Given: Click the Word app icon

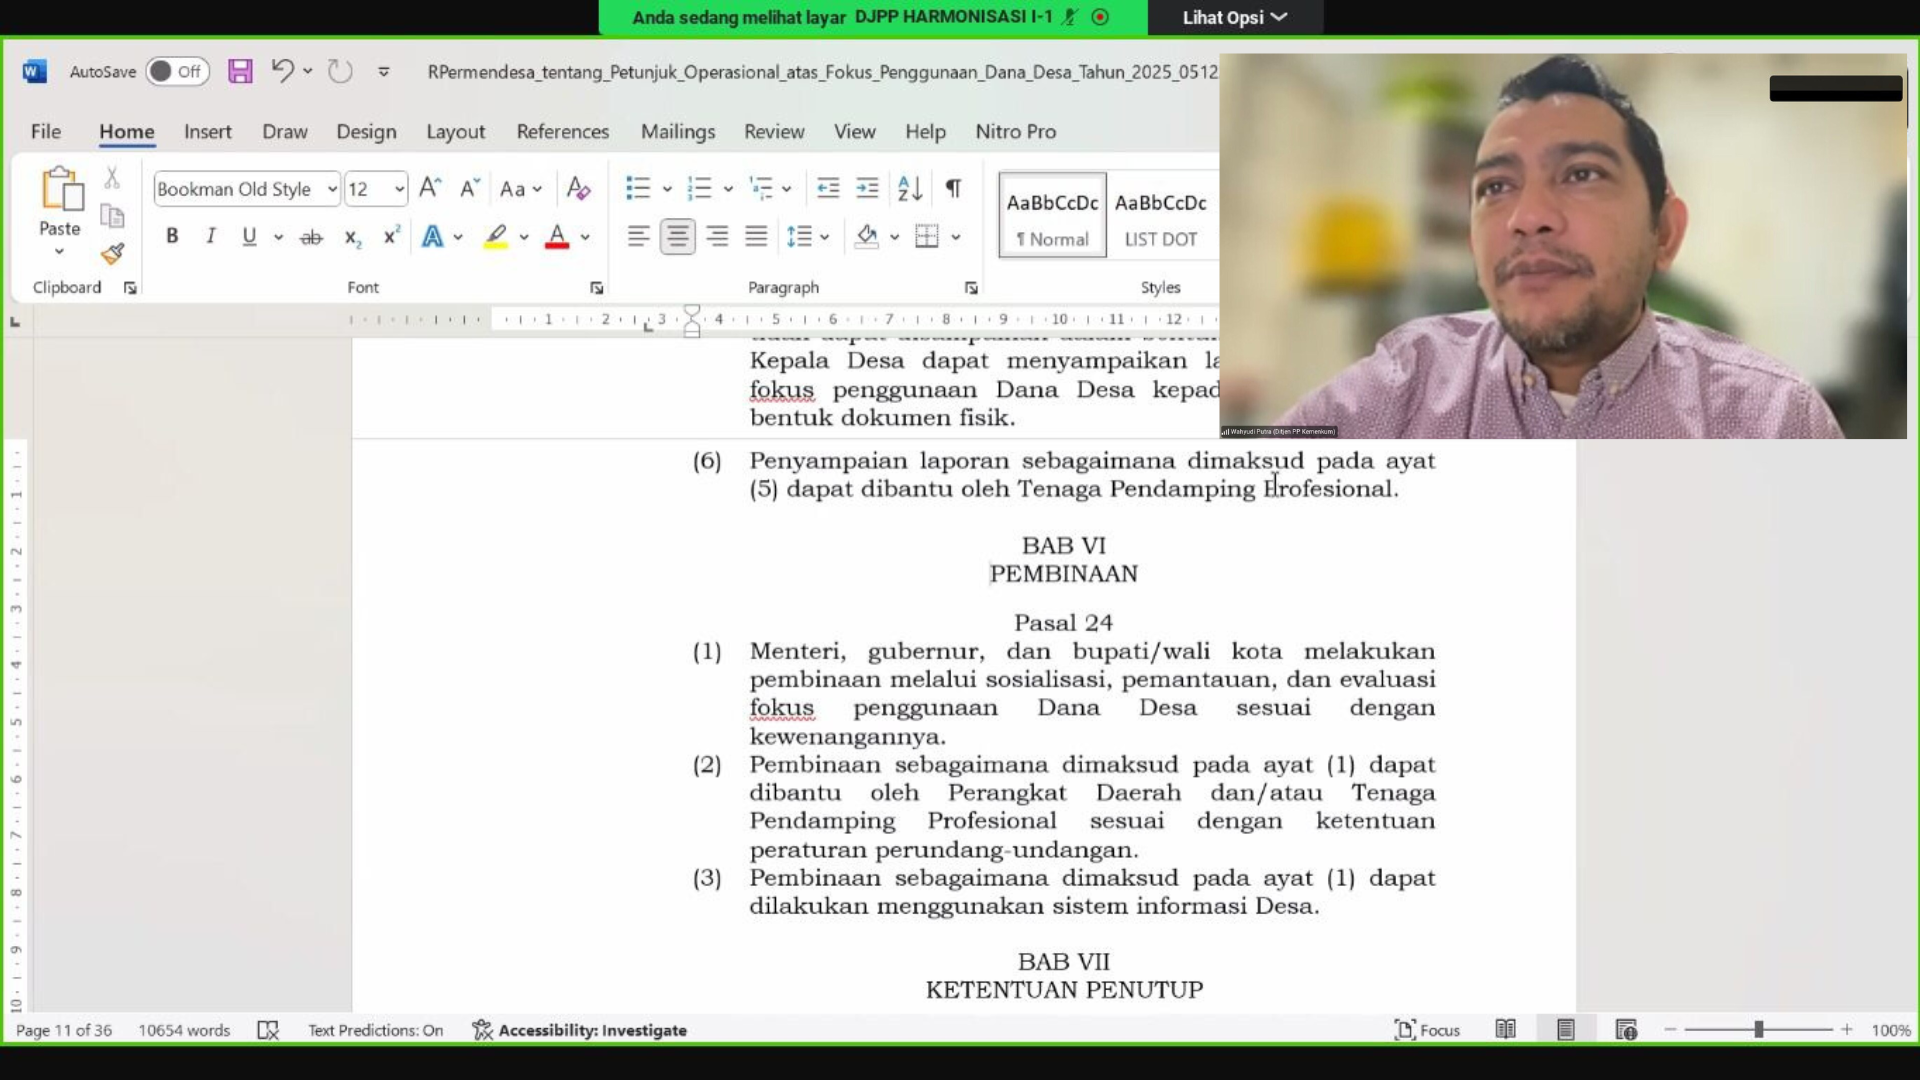Looking at the screenshot, I should (34, 71).
